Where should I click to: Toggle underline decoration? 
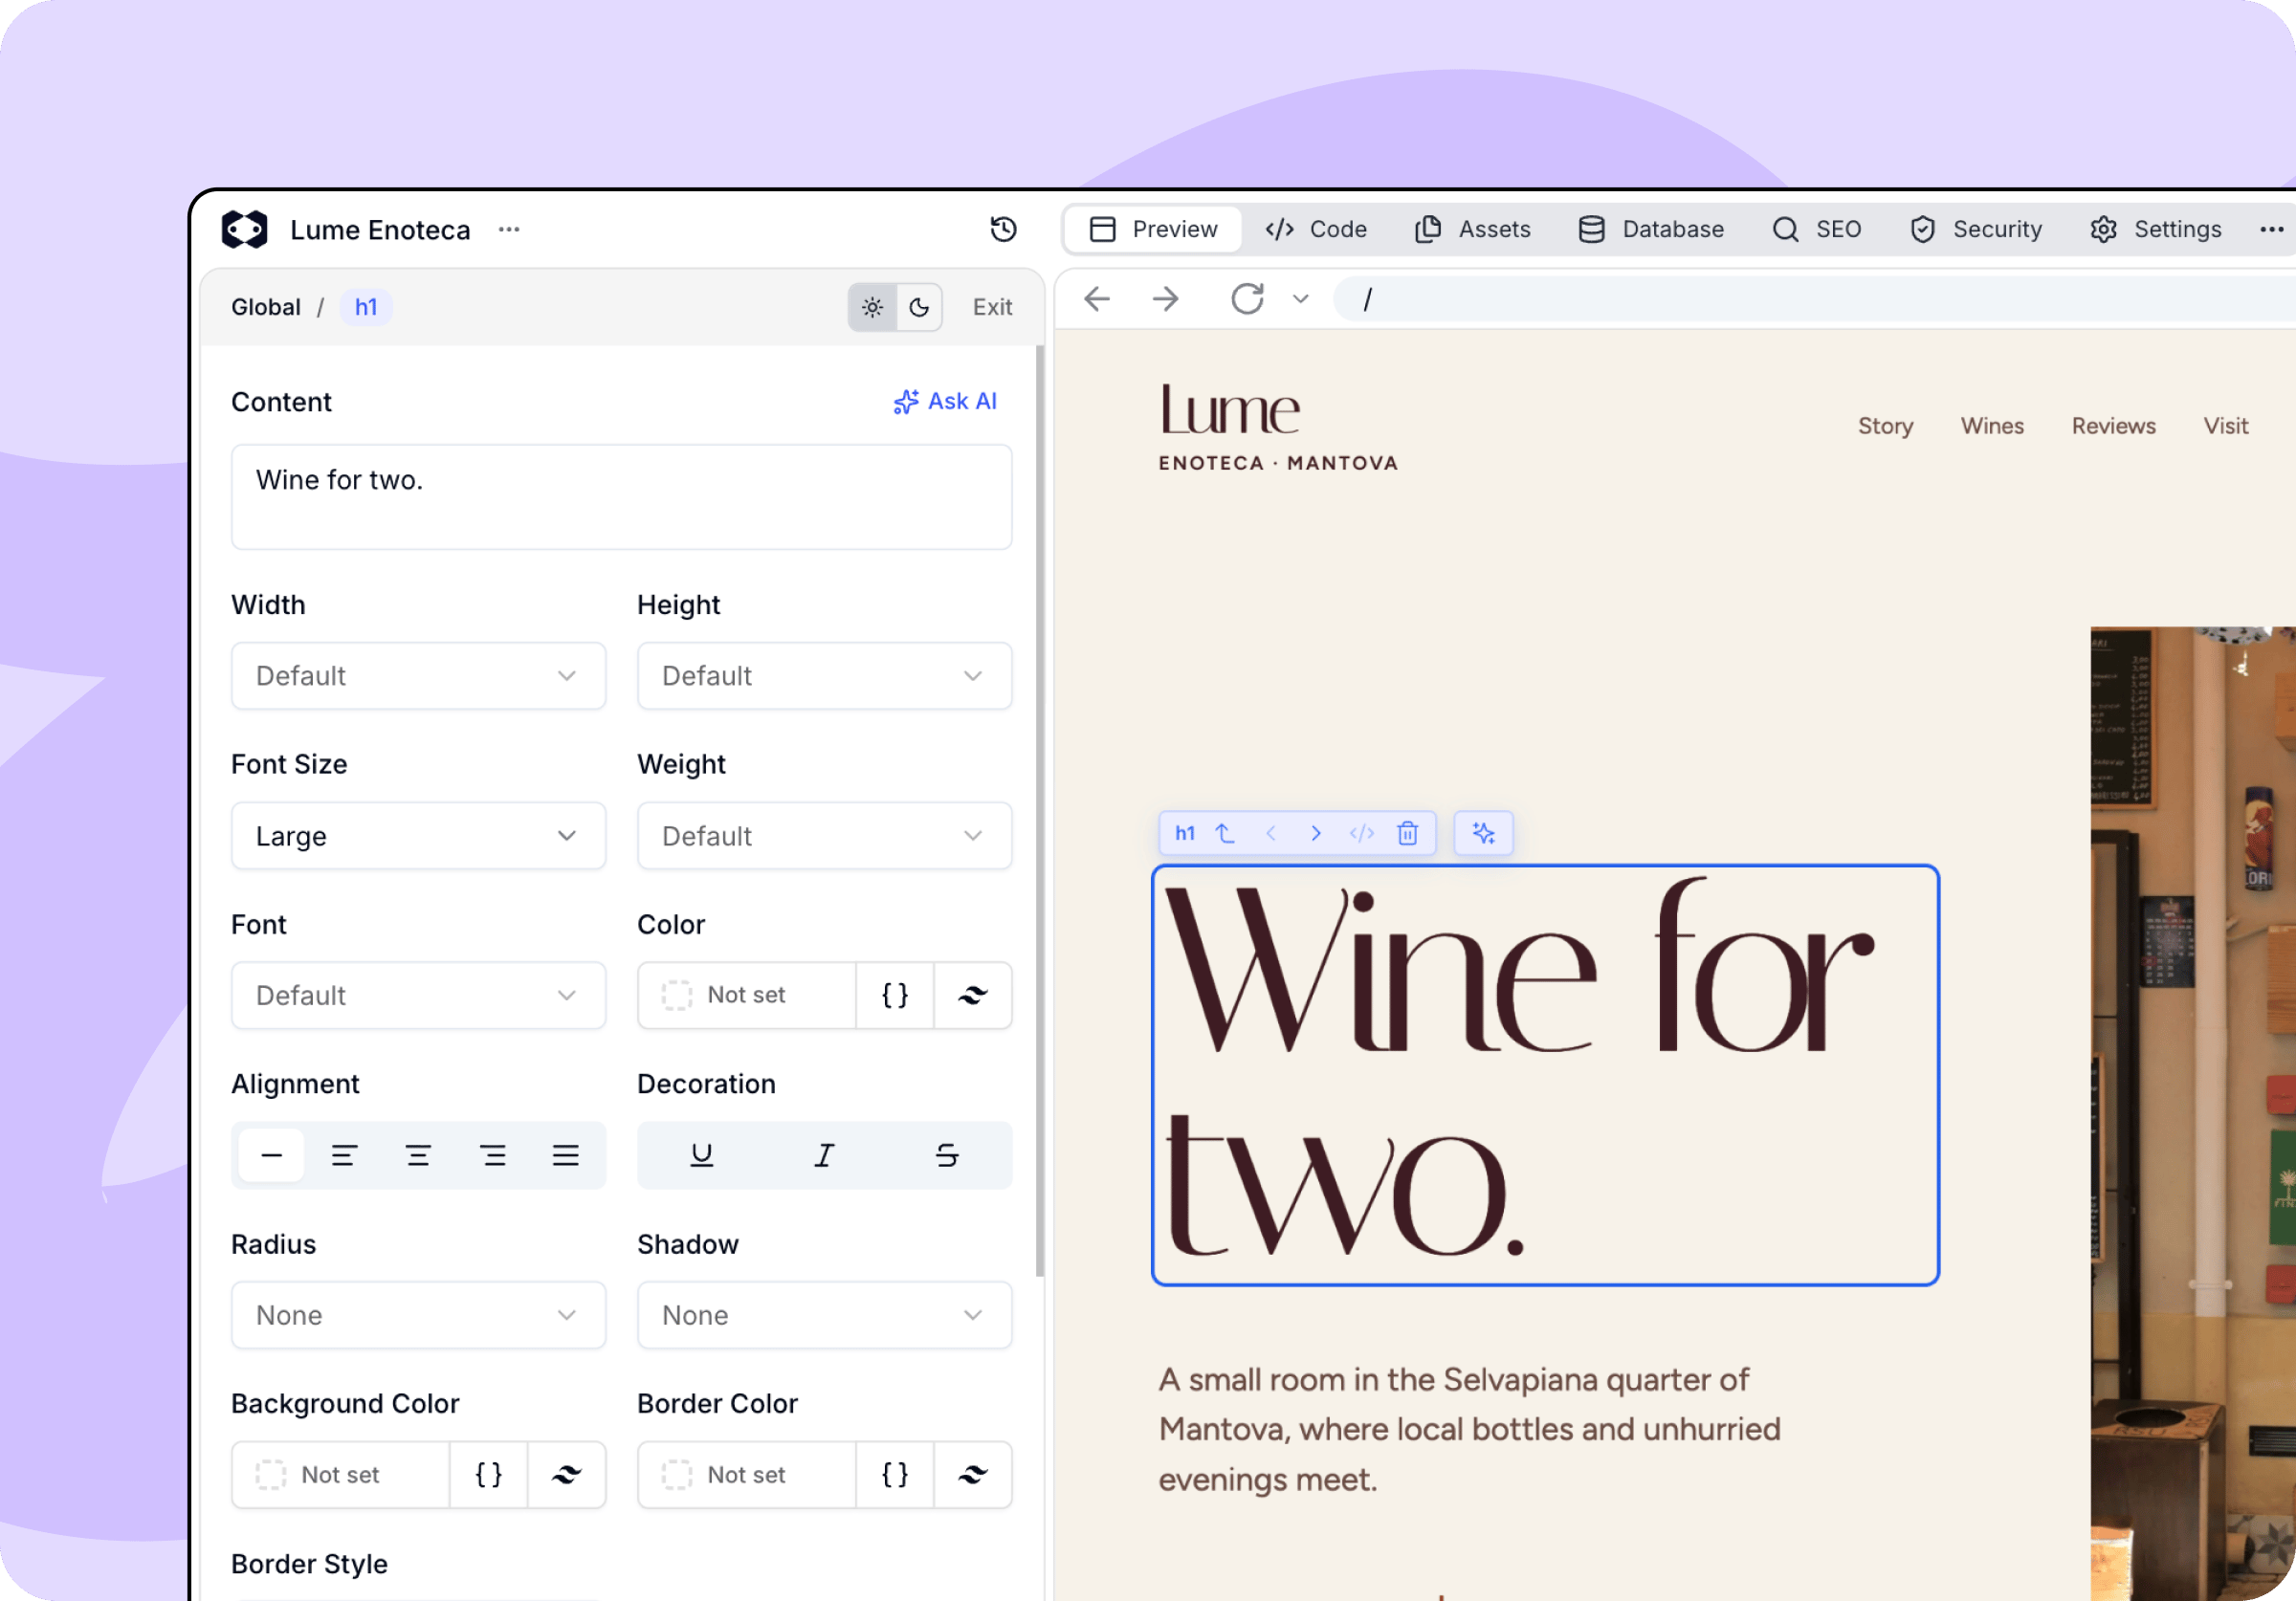[702, 1156]
